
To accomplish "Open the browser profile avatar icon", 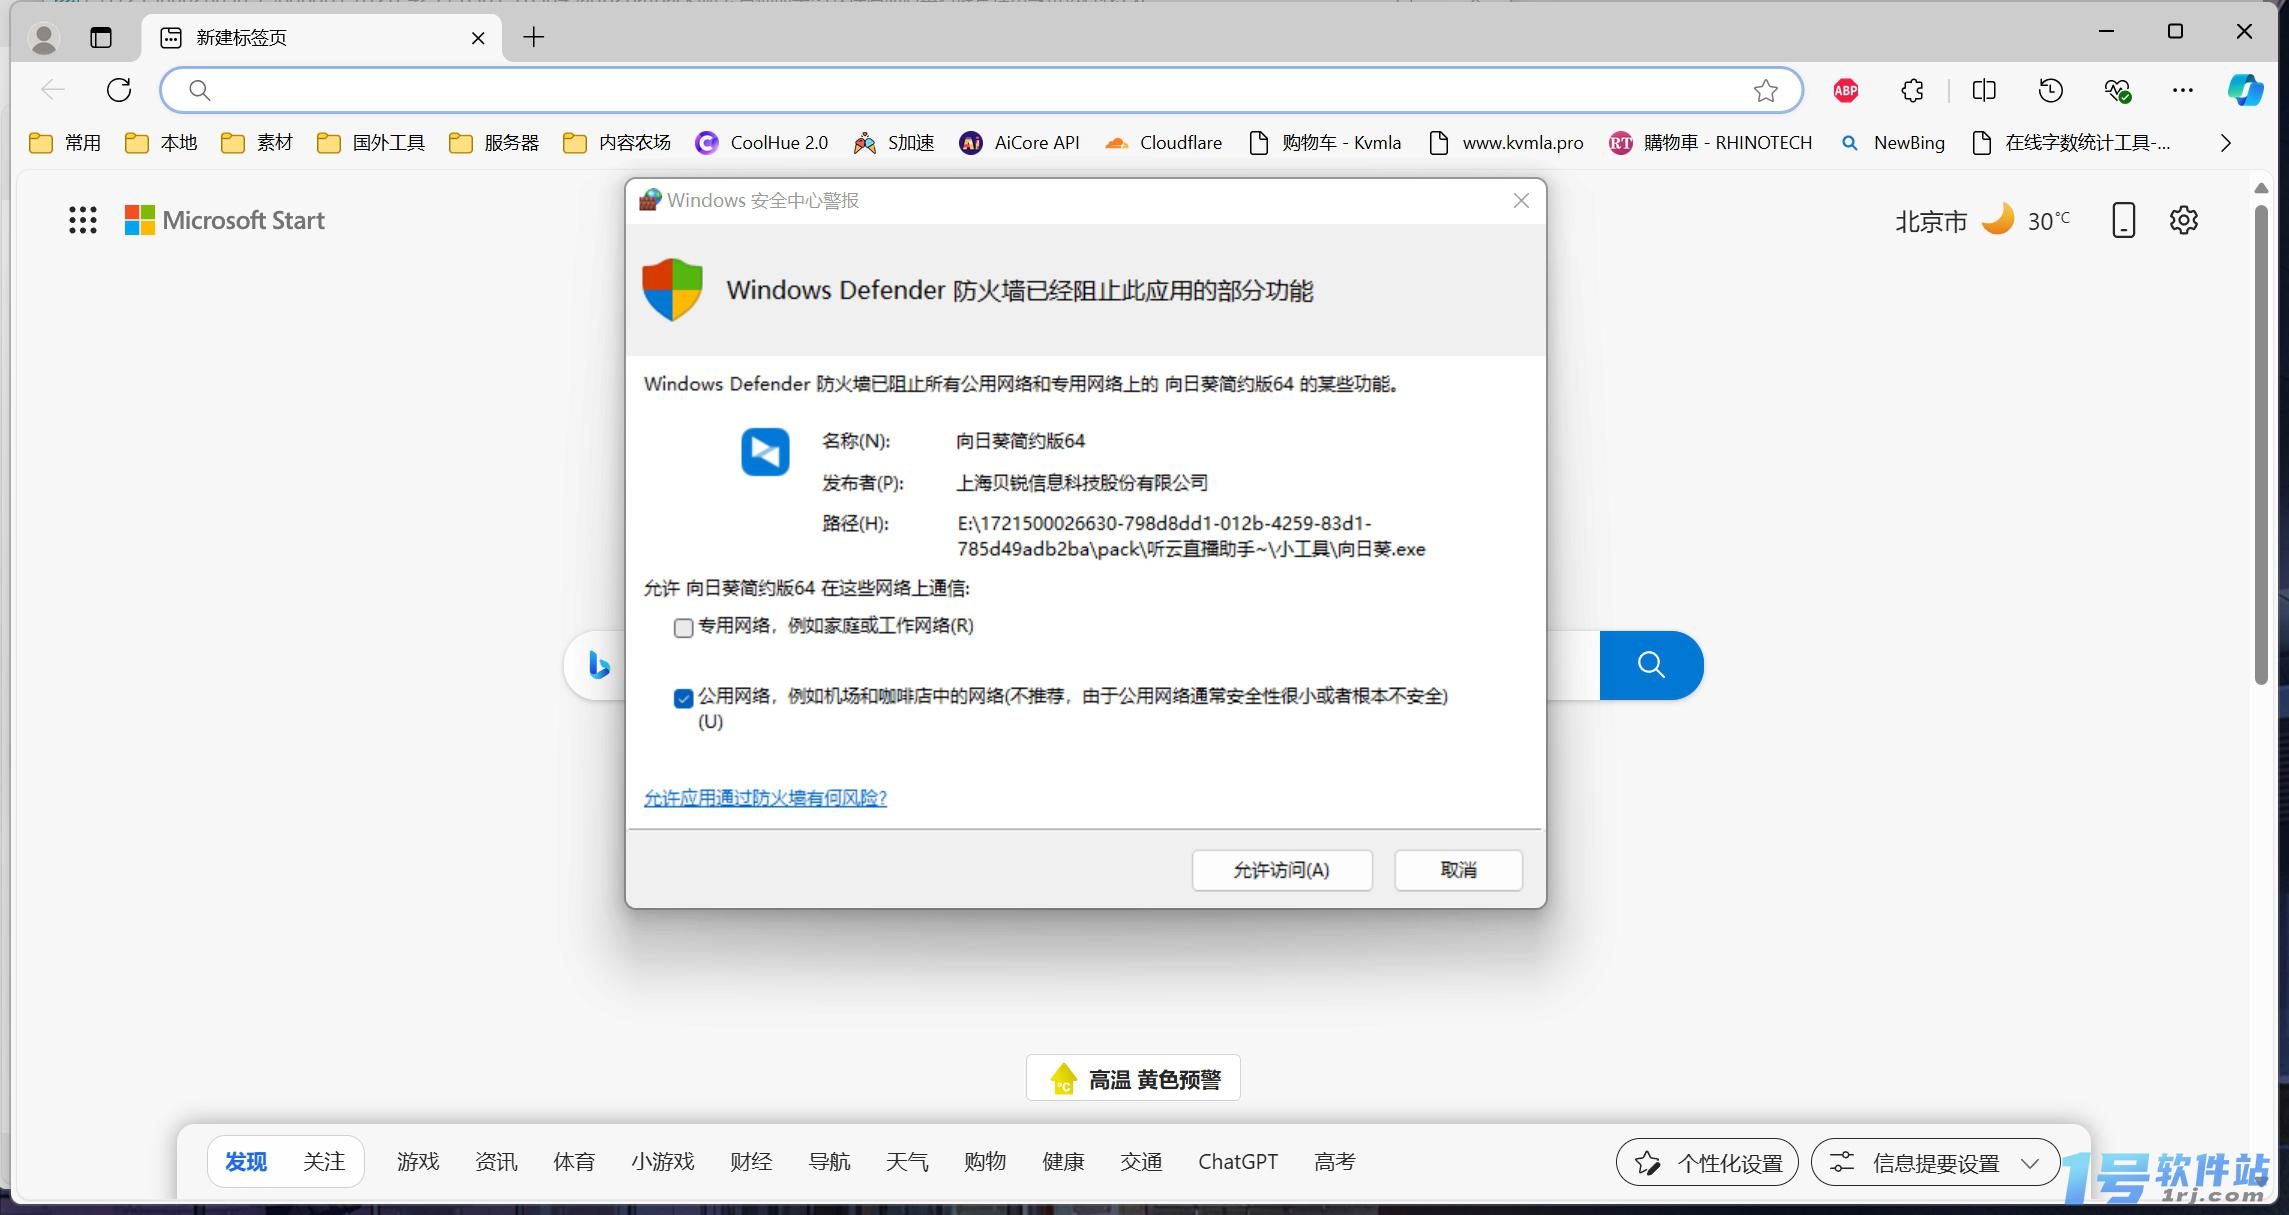I will pos(44,38).
